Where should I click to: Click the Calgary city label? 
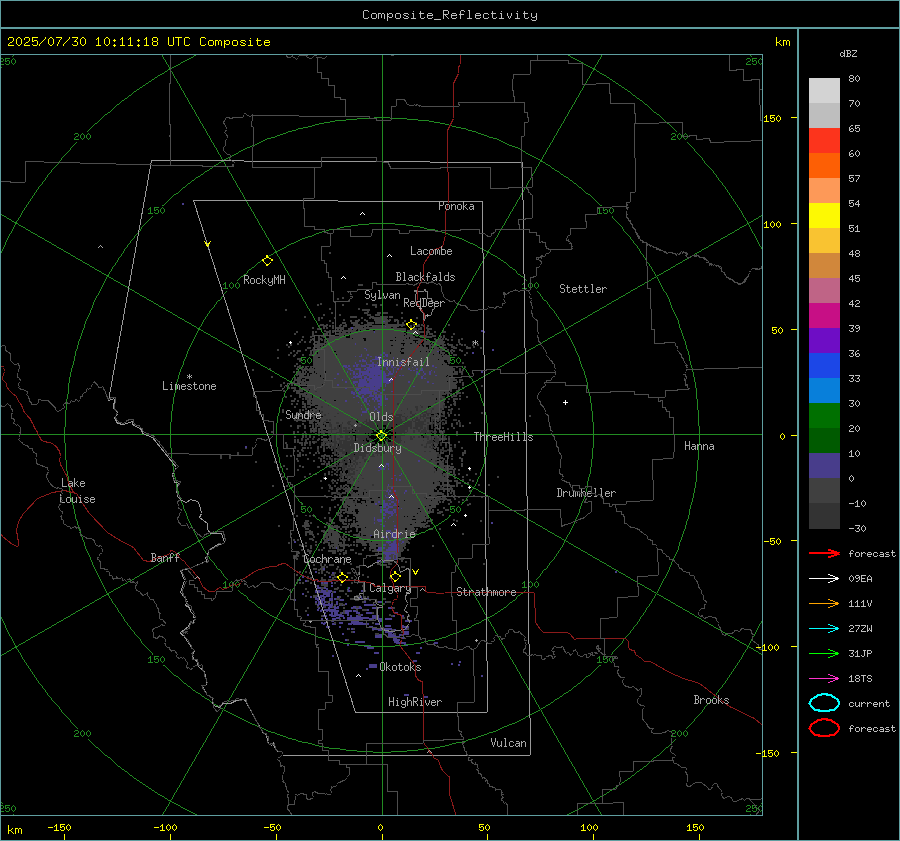(x=390, y=588)
